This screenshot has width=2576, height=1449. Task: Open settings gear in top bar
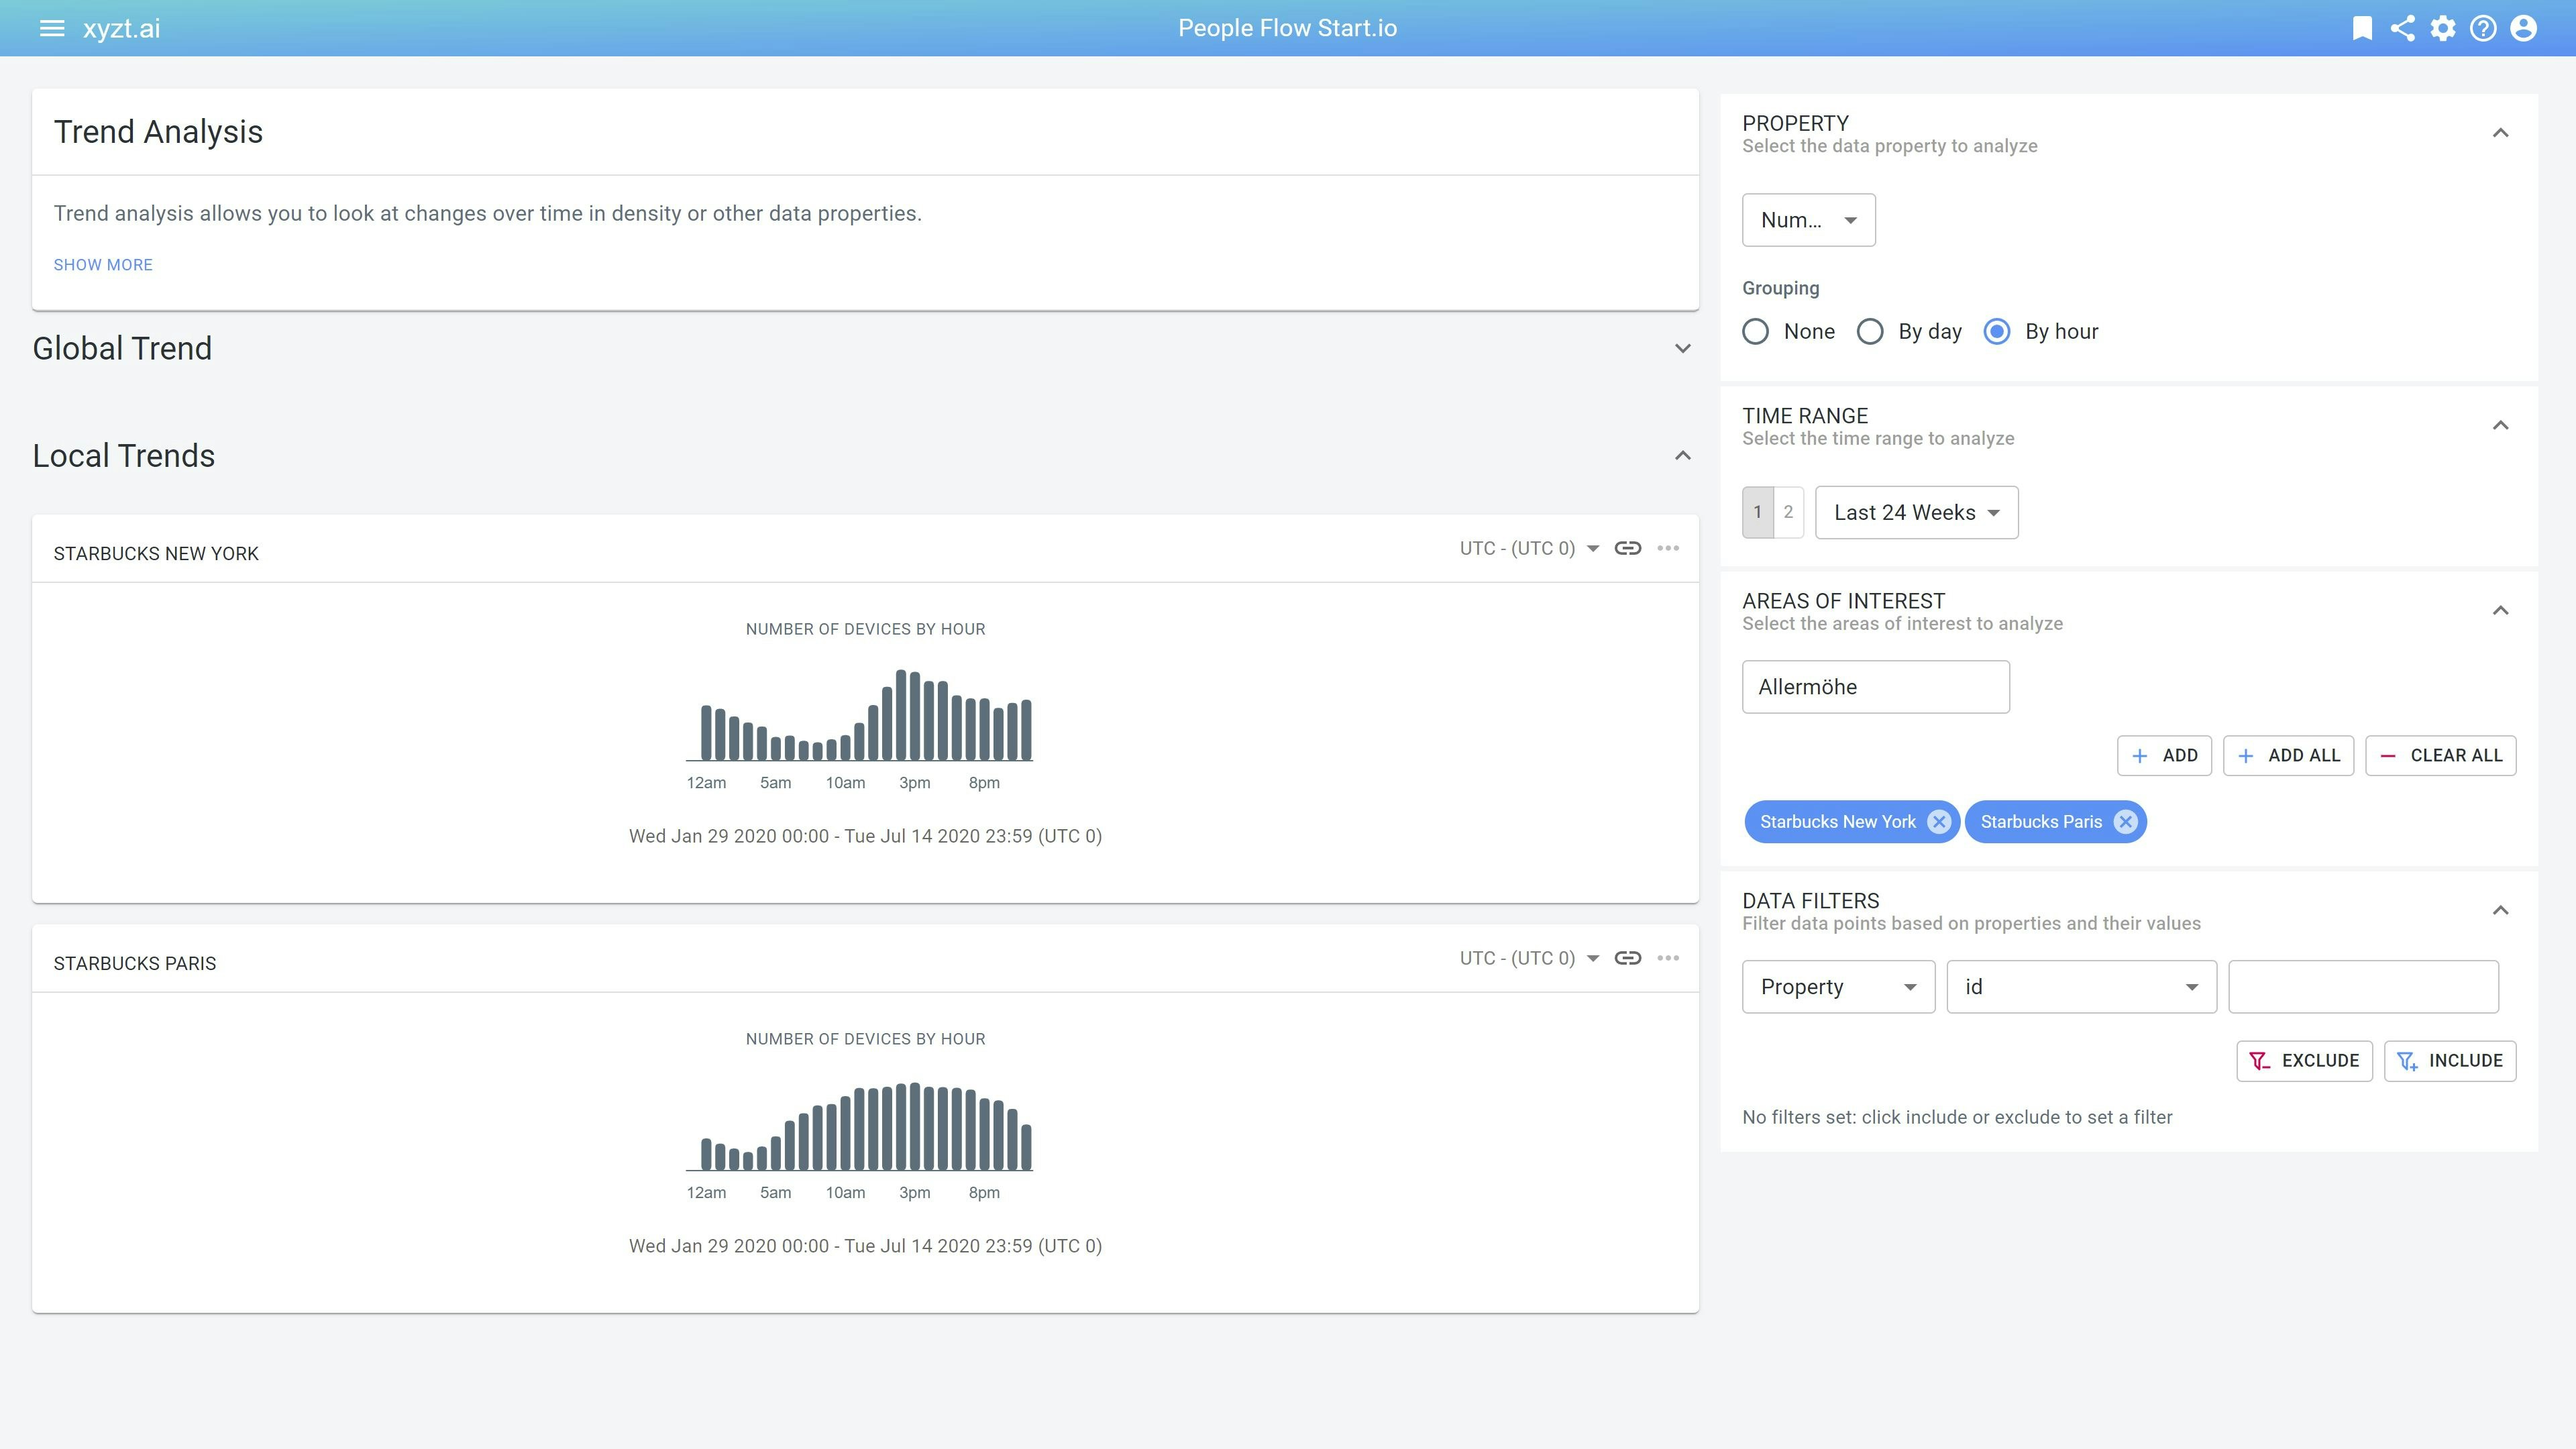(x=2443, y=28)
